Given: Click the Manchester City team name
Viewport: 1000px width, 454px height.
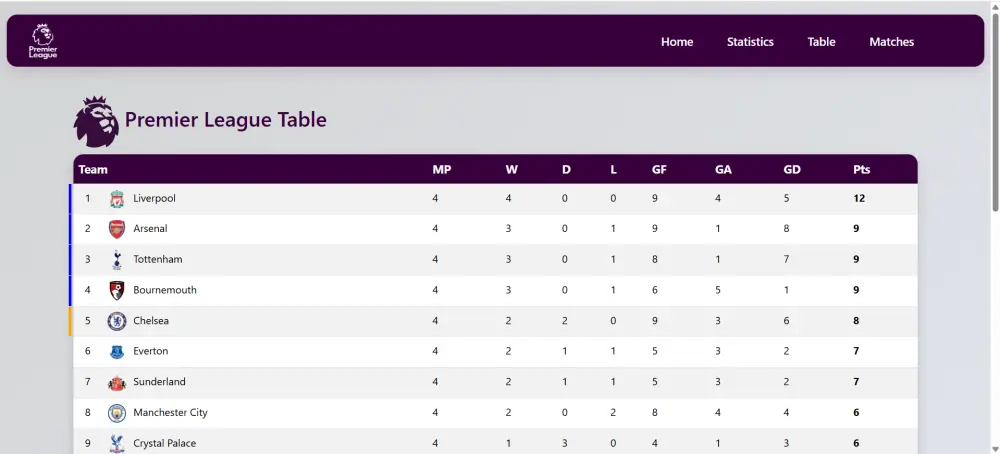Looking at the screenshot, I should click(x=170, y=413).
